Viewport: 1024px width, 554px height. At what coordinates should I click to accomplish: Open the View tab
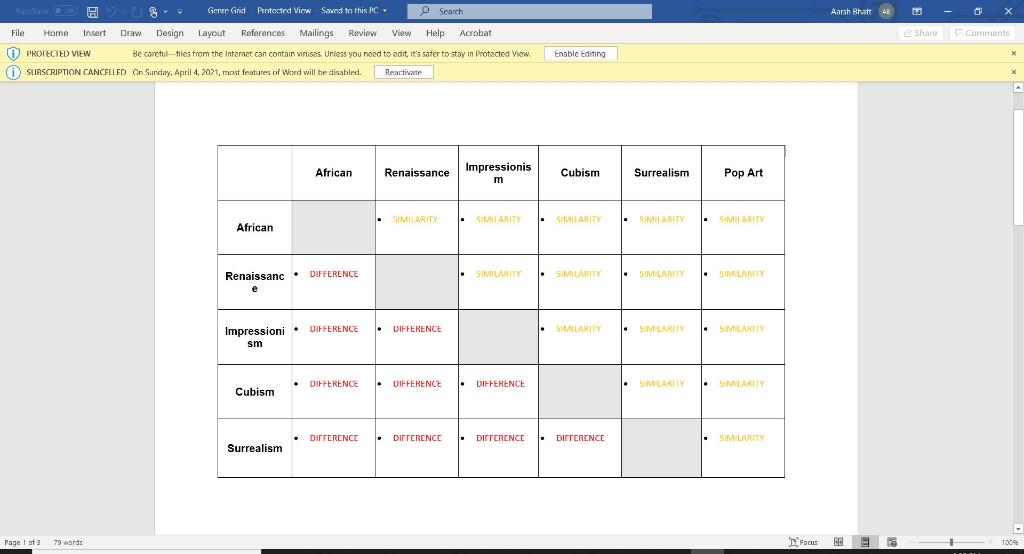click(402, 33)
